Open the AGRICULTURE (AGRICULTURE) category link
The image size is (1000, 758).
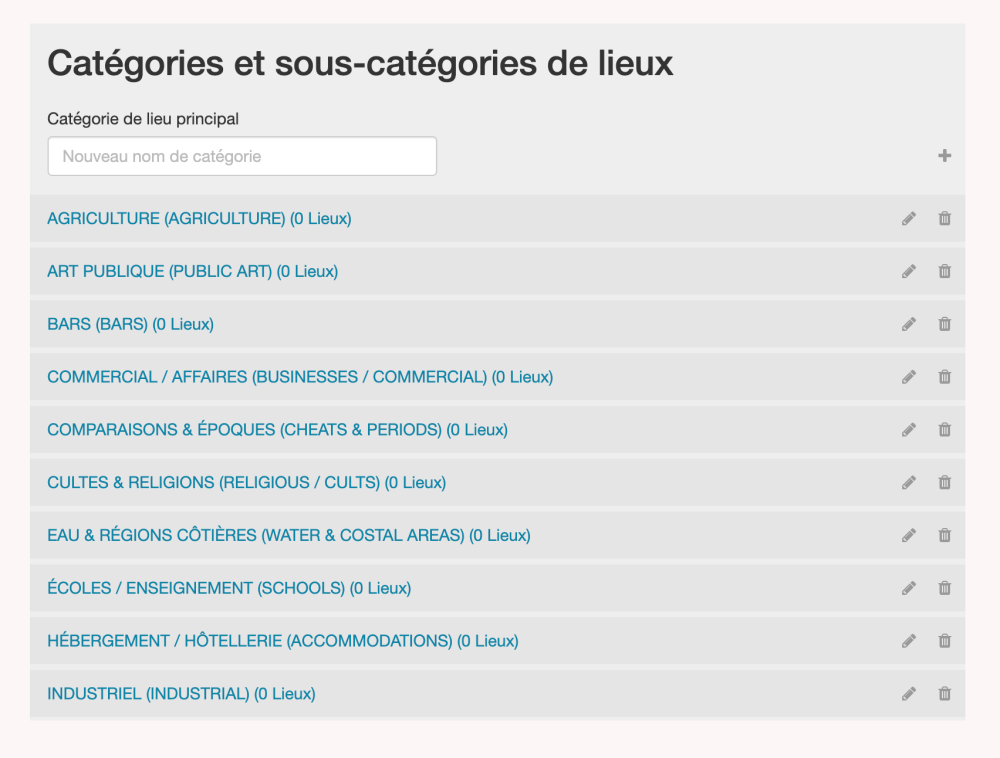pos(199,218)
